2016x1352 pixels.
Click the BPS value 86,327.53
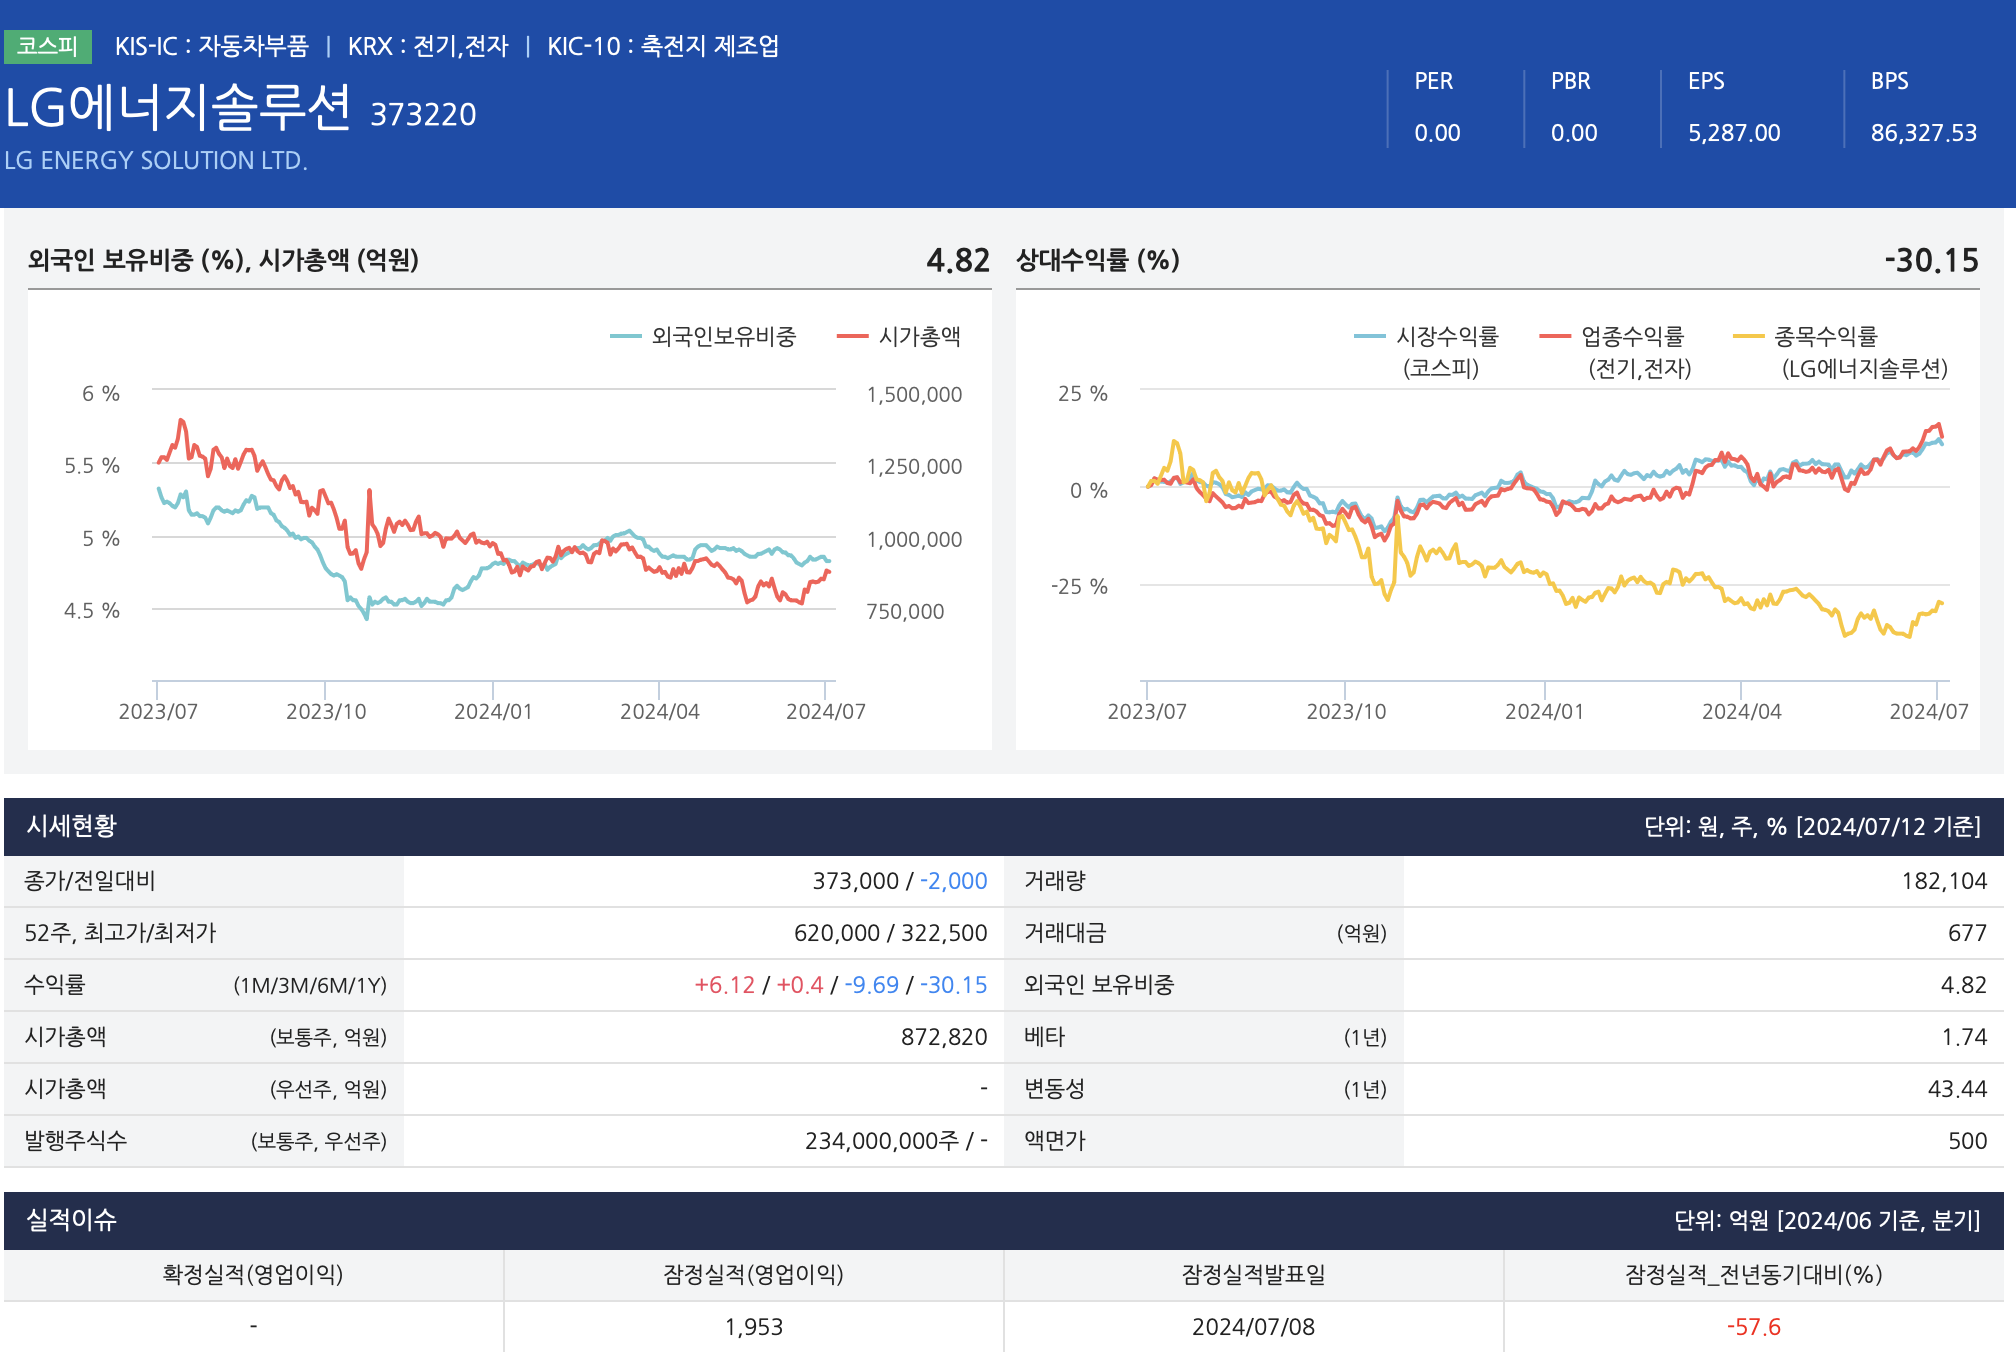1923,133
